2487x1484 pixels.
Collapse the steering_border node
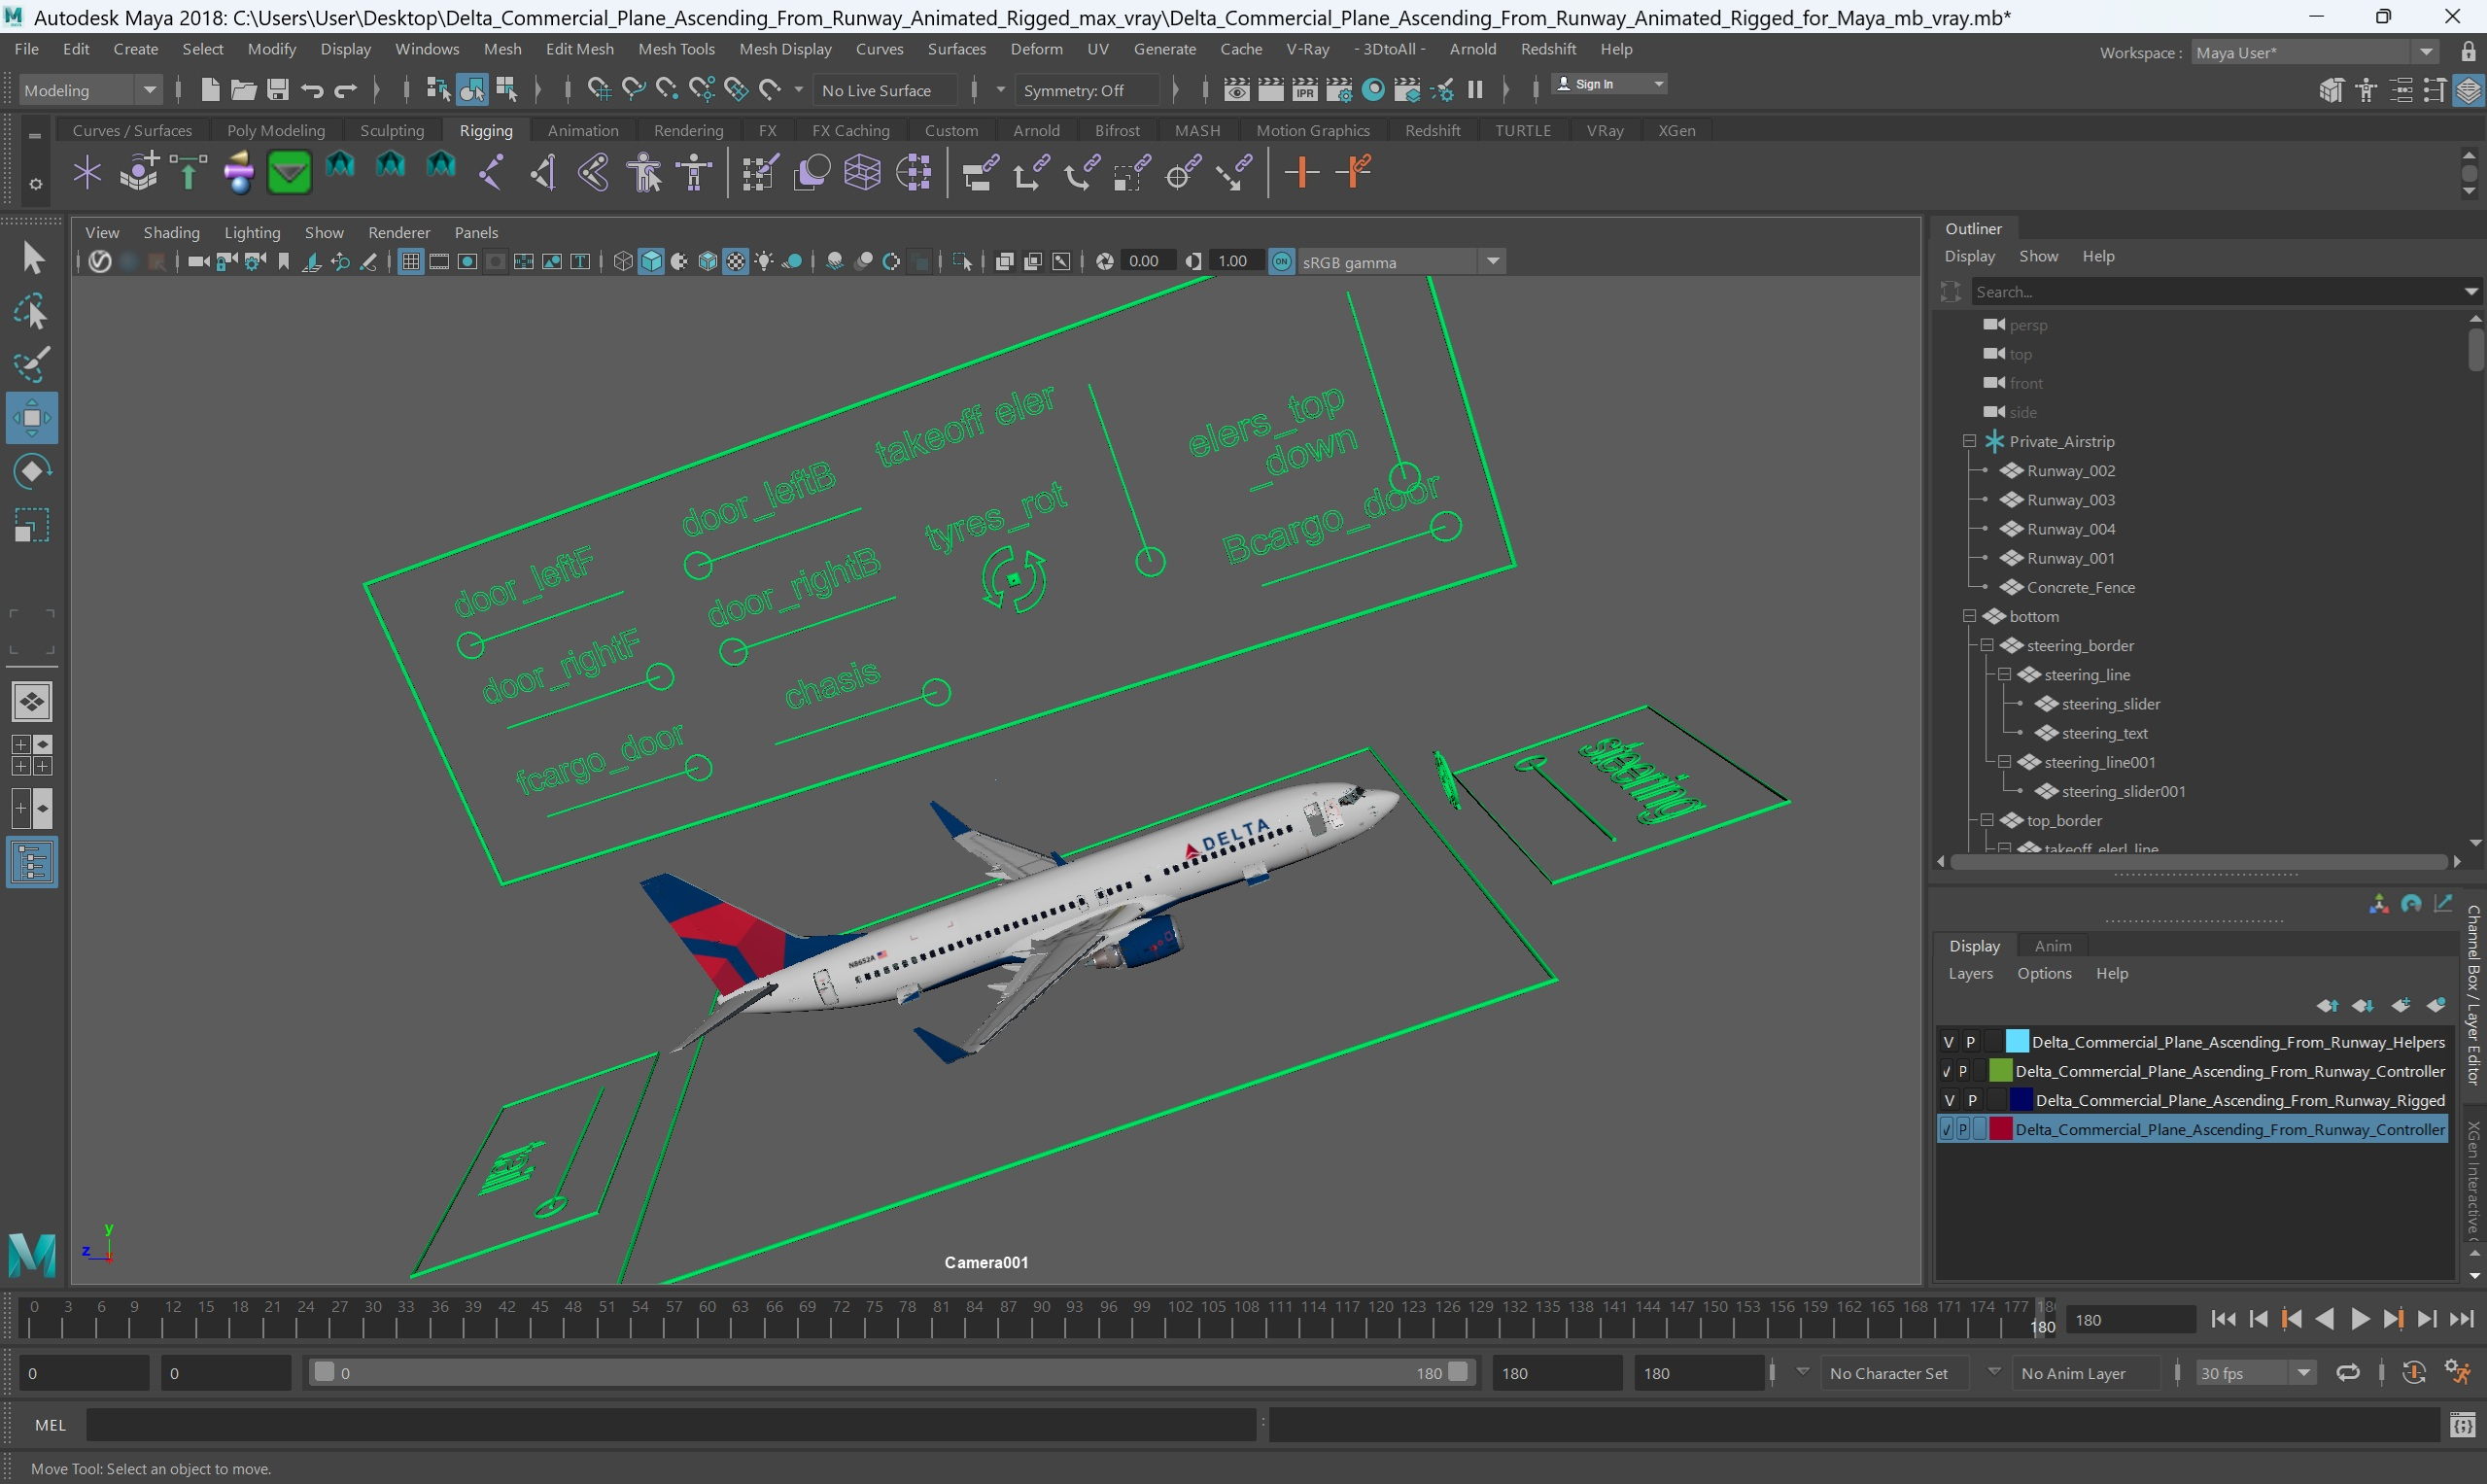click(x=1987, y=645)
